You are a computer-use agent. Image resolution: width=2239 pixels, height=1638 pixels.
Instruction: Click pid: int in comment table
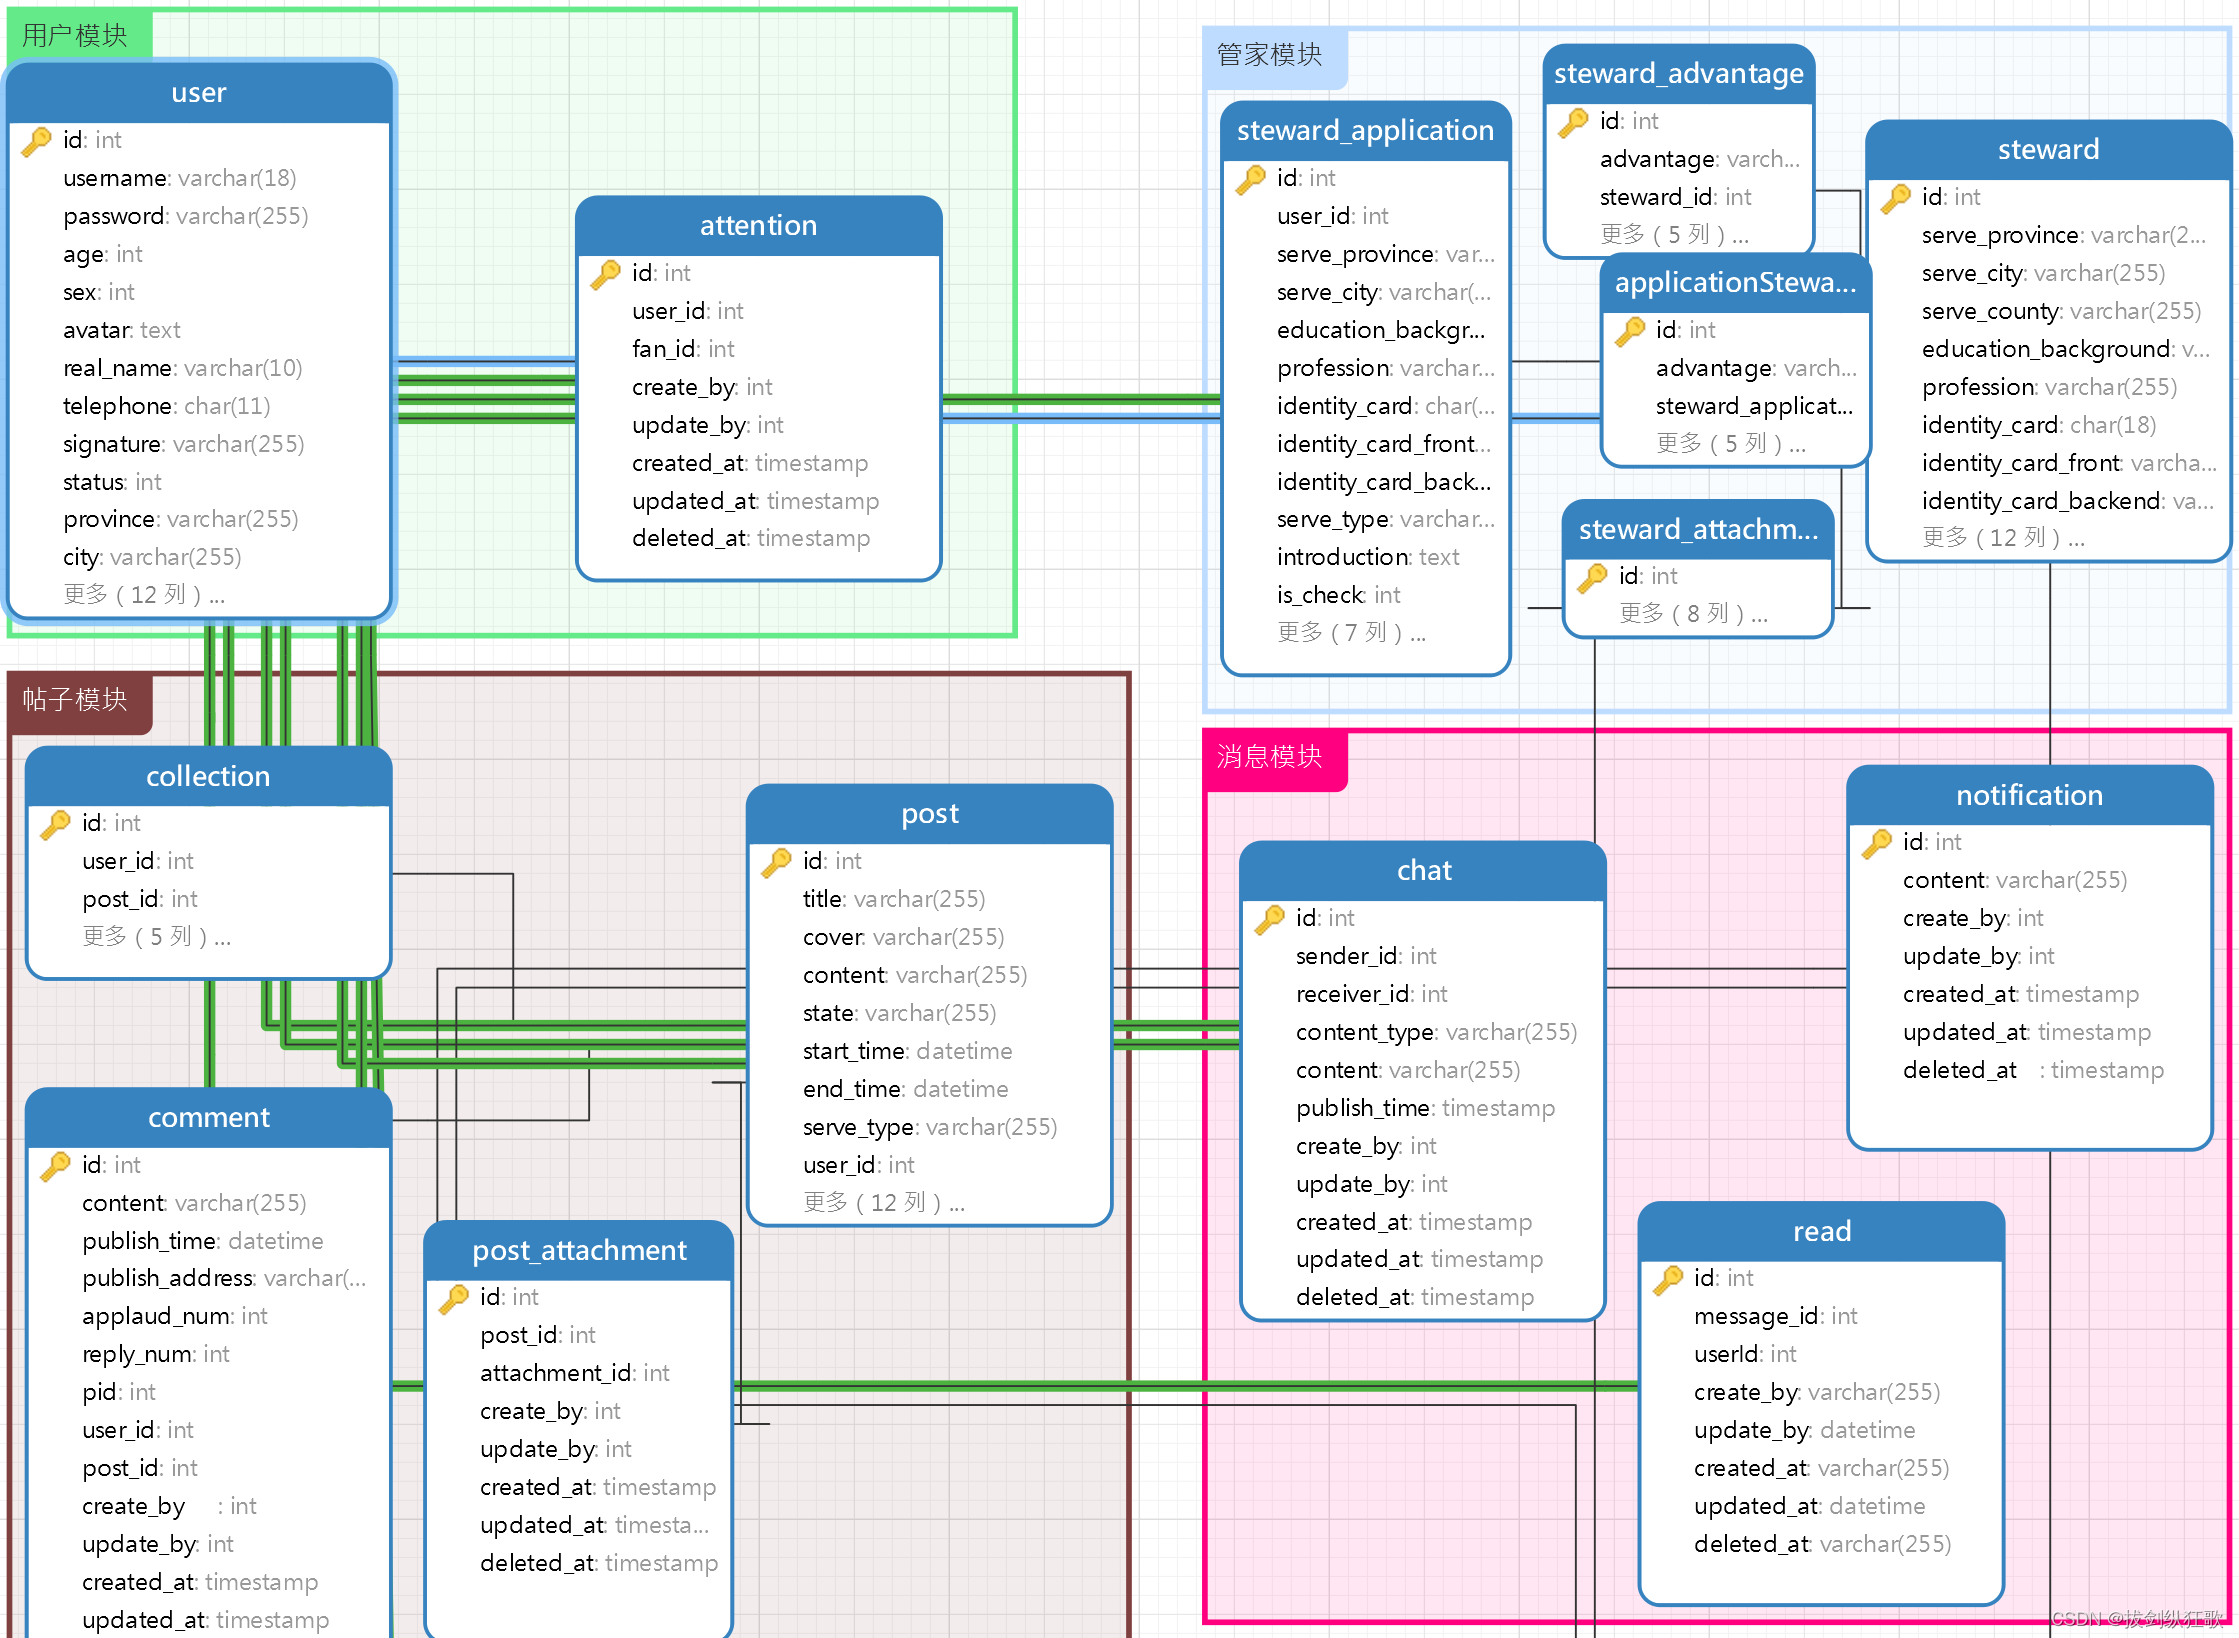pyautogui.click(x=119, y=1393)
